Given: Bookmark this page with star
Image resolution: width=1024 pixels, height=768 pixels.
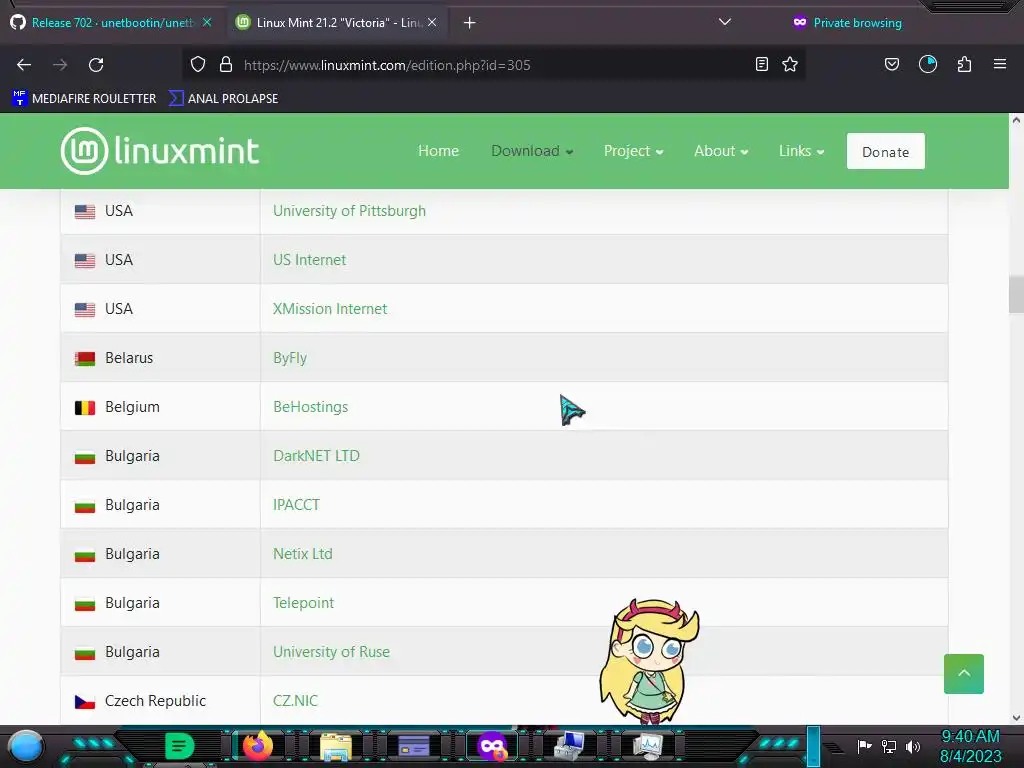Looking at the screenshot, I should (x=790, y=64).
